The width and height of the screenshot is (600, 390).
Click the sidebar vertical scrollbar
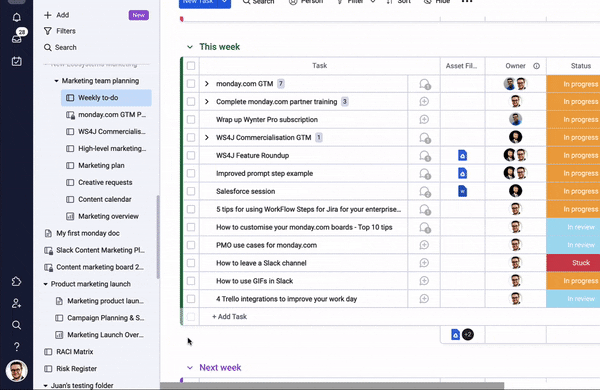coord(158,237)
